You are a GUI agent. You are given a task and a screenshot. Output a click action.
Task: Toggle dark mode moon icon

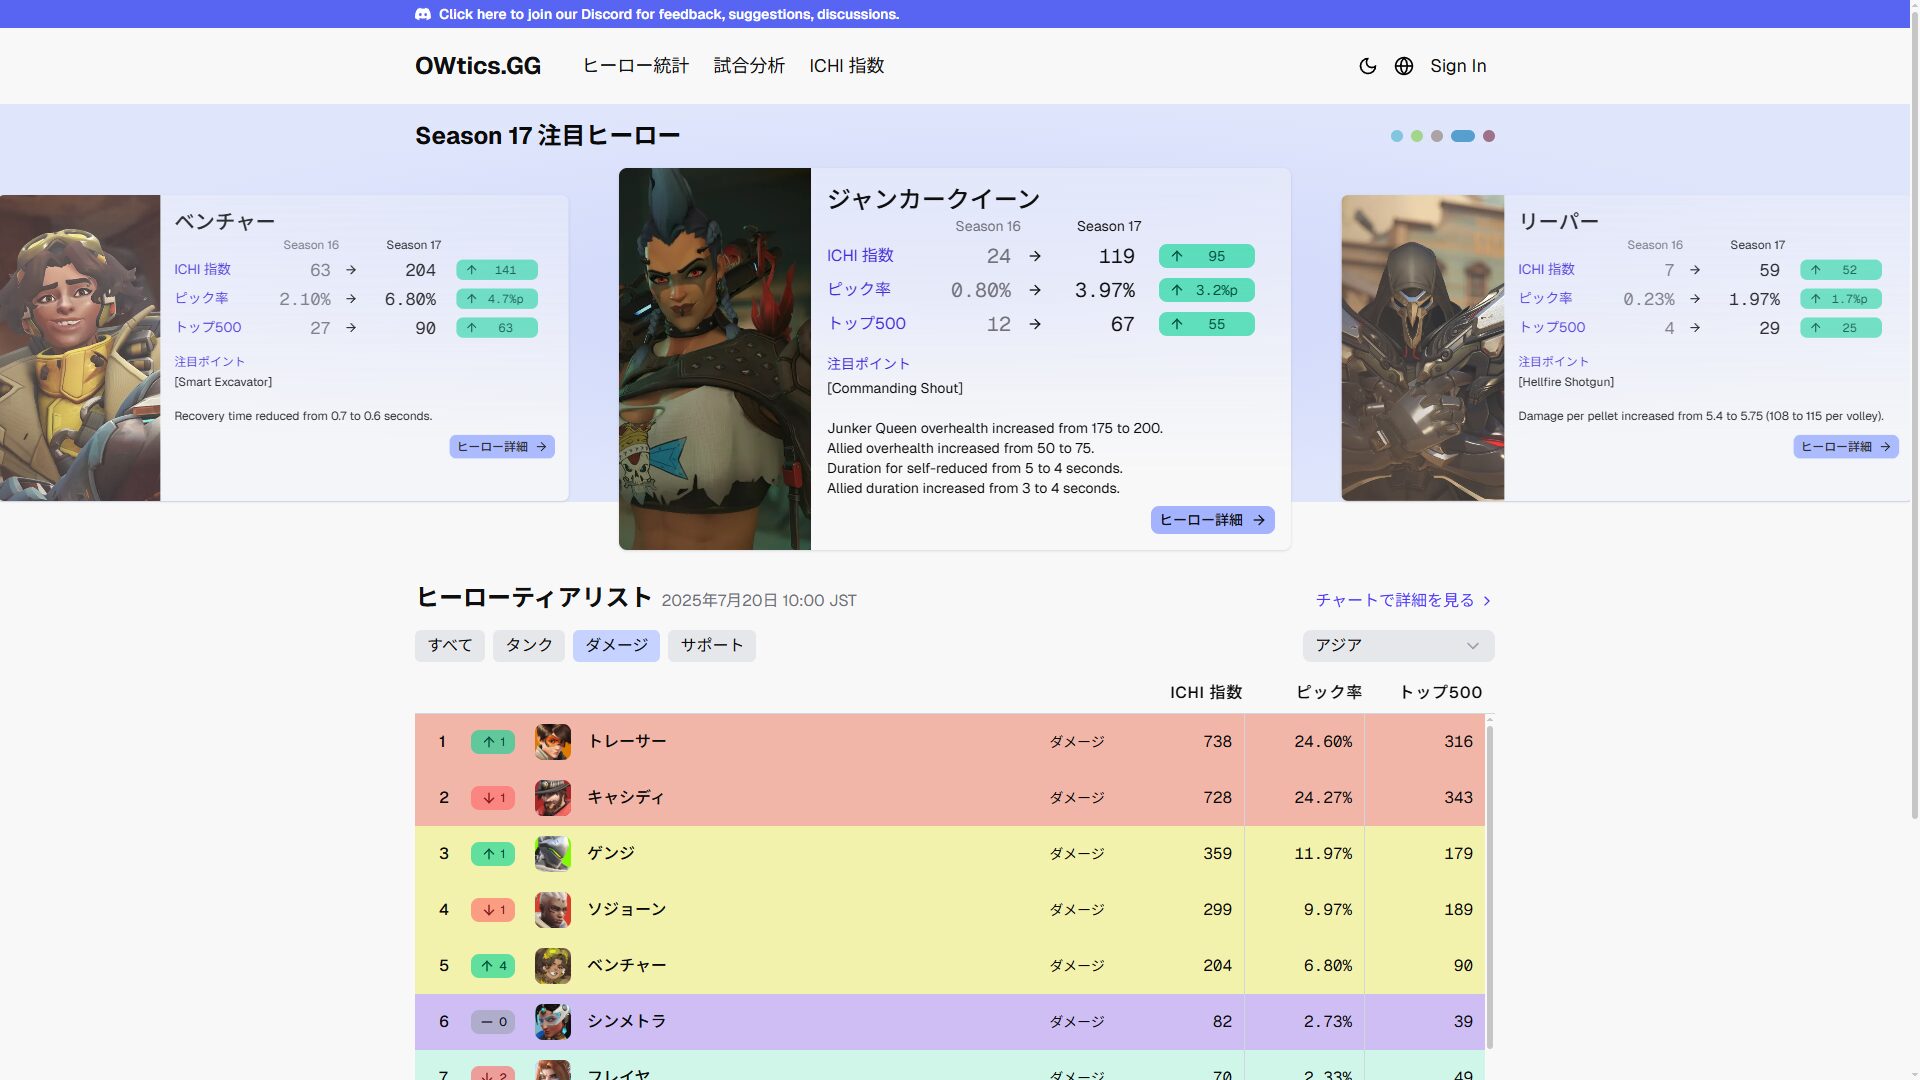point(1367,66)
